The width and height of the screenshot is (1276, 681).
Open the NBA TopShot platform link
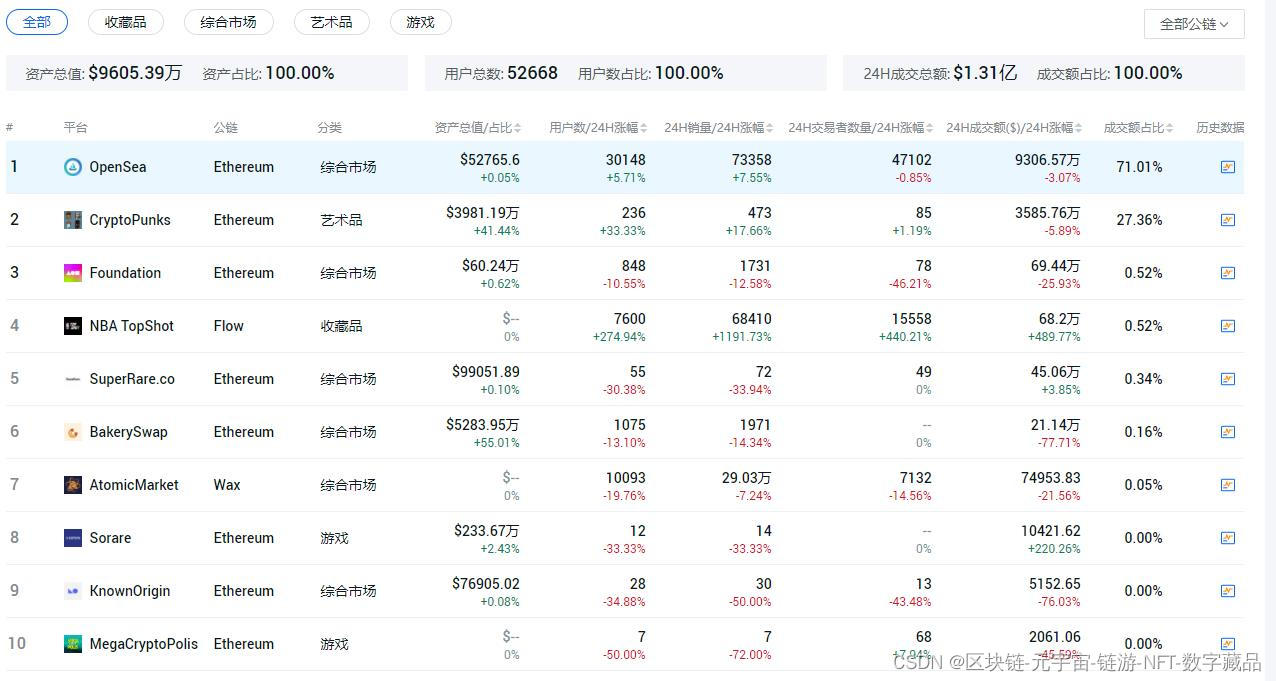click(x=131, y=326)
